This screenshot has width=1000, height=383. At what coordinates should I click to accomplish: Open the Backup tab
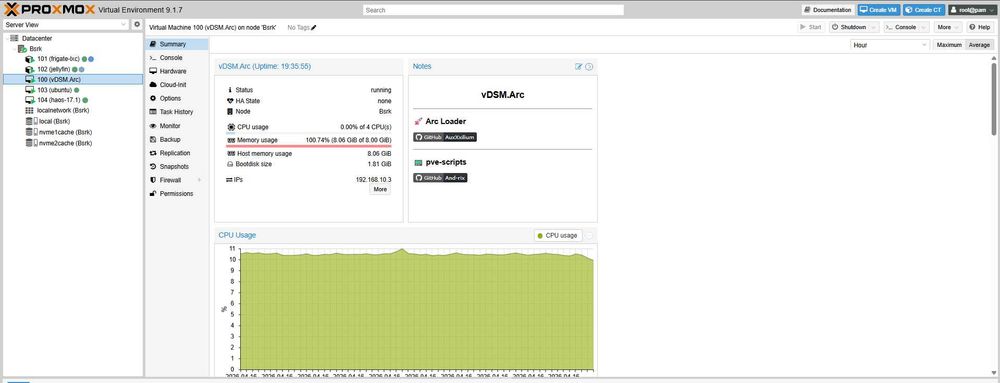tap(177, 139)
